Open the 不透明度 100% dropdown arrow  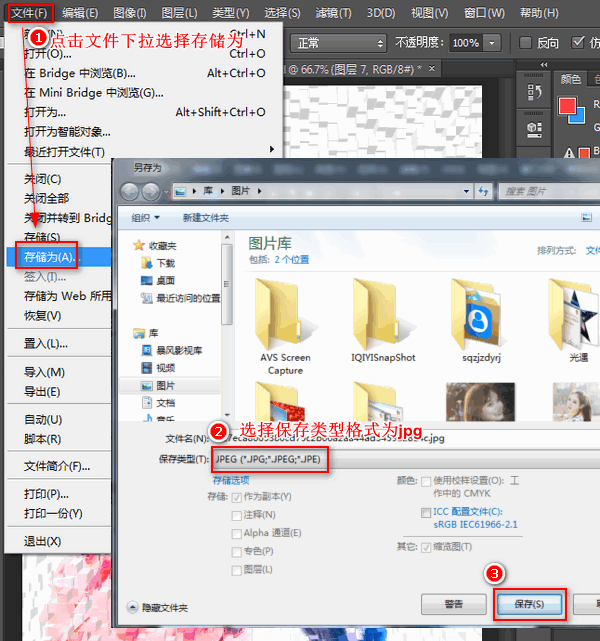click(x=492, y=43)
